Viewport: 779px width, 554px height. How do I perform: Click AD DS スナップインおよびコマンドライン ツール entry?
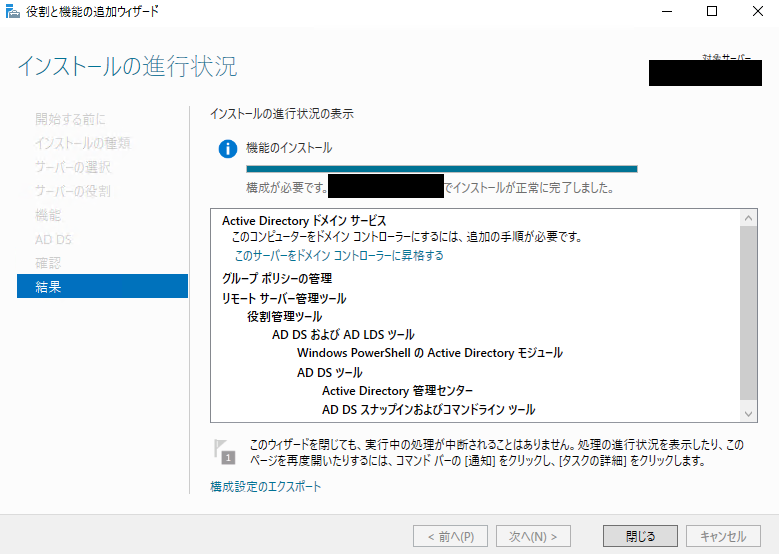(429, 409)
